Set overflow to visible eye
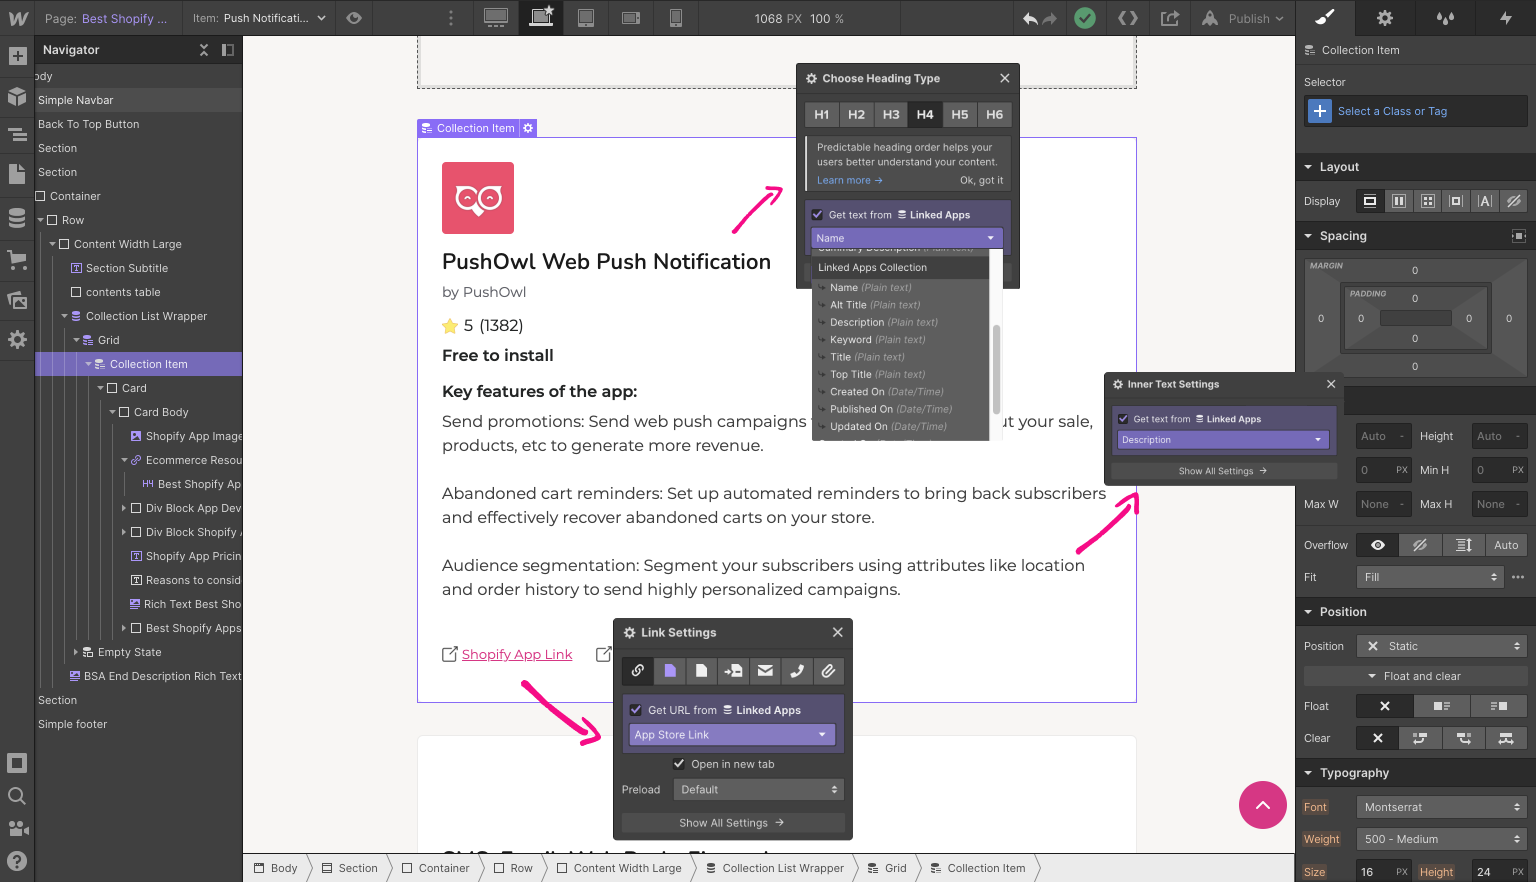 point(1378,545)
